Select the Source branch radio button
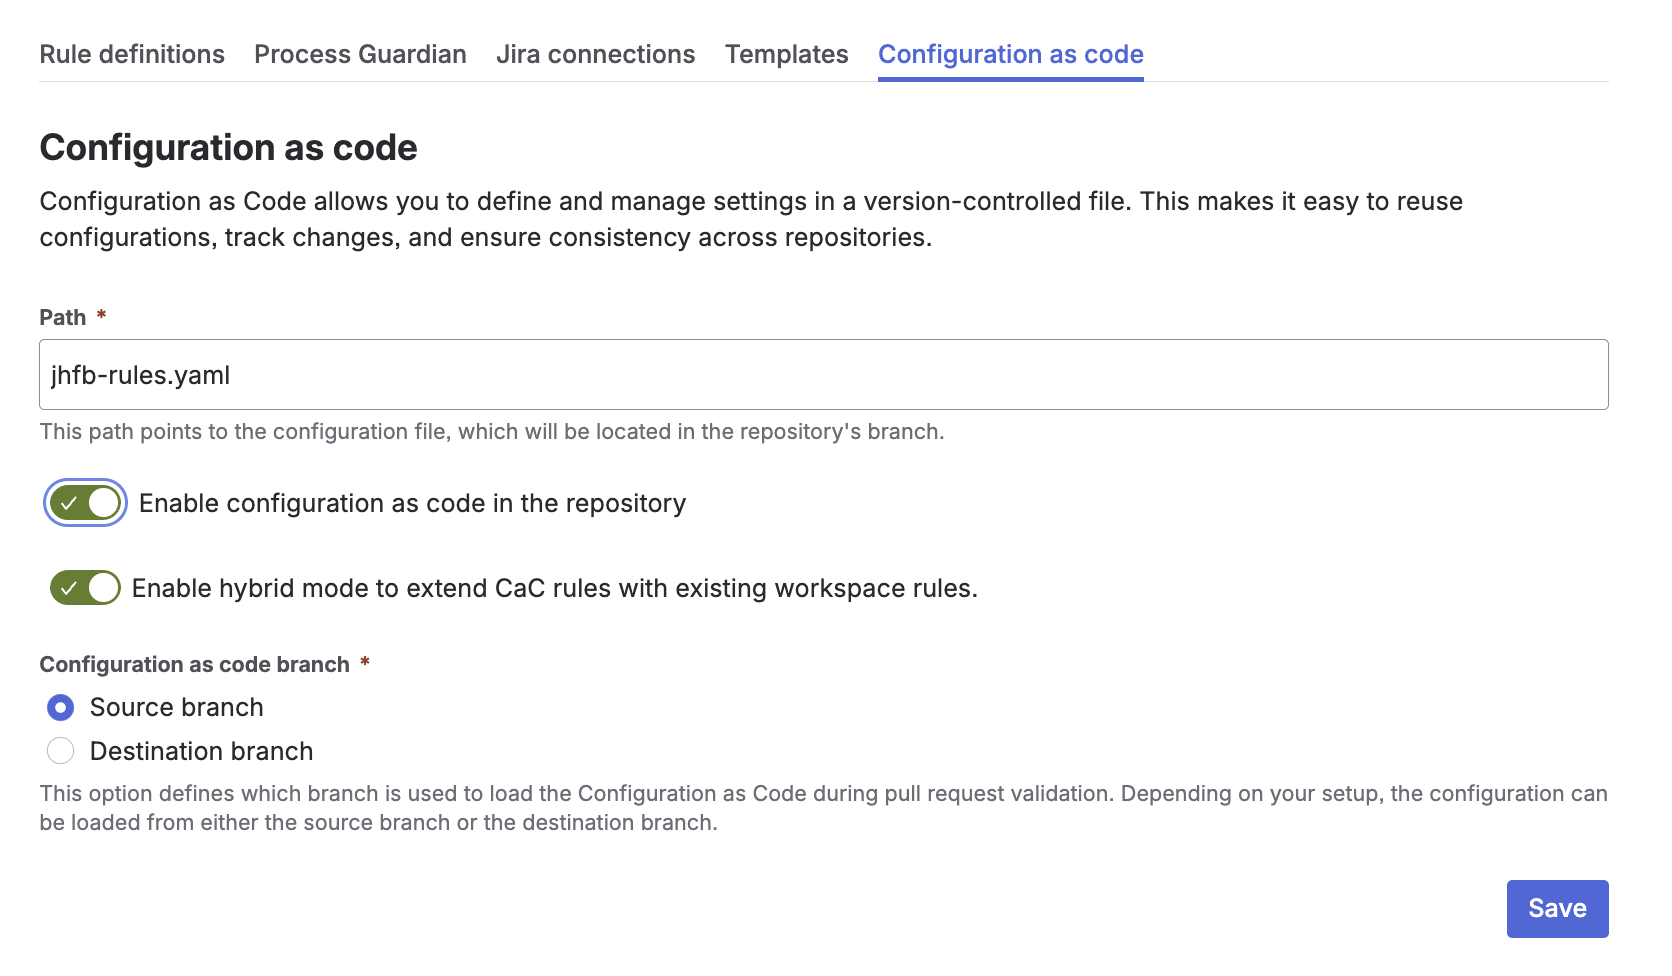Viewport: 1672px width, 976px height. coord(61,708)
